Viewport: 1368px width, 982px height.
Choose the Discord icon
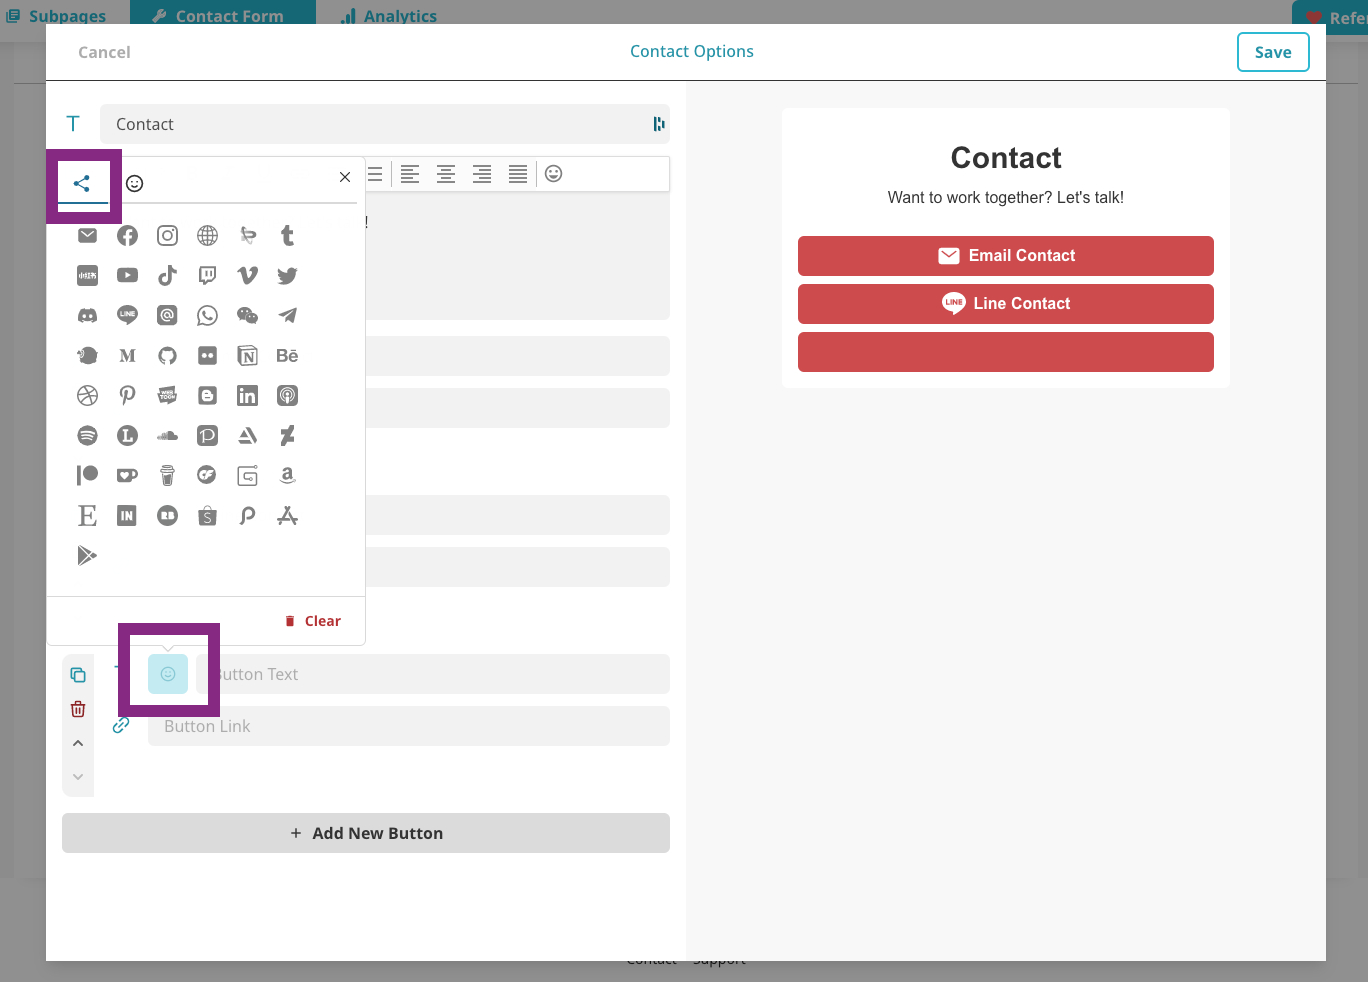click(x=88, y=316)
